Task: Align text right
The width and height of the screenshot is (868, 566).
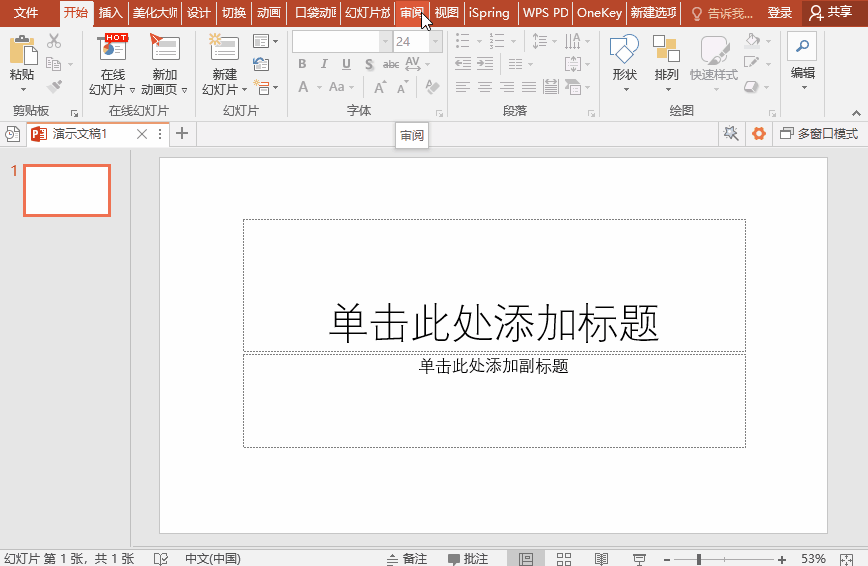Action: tap(507, 87)
